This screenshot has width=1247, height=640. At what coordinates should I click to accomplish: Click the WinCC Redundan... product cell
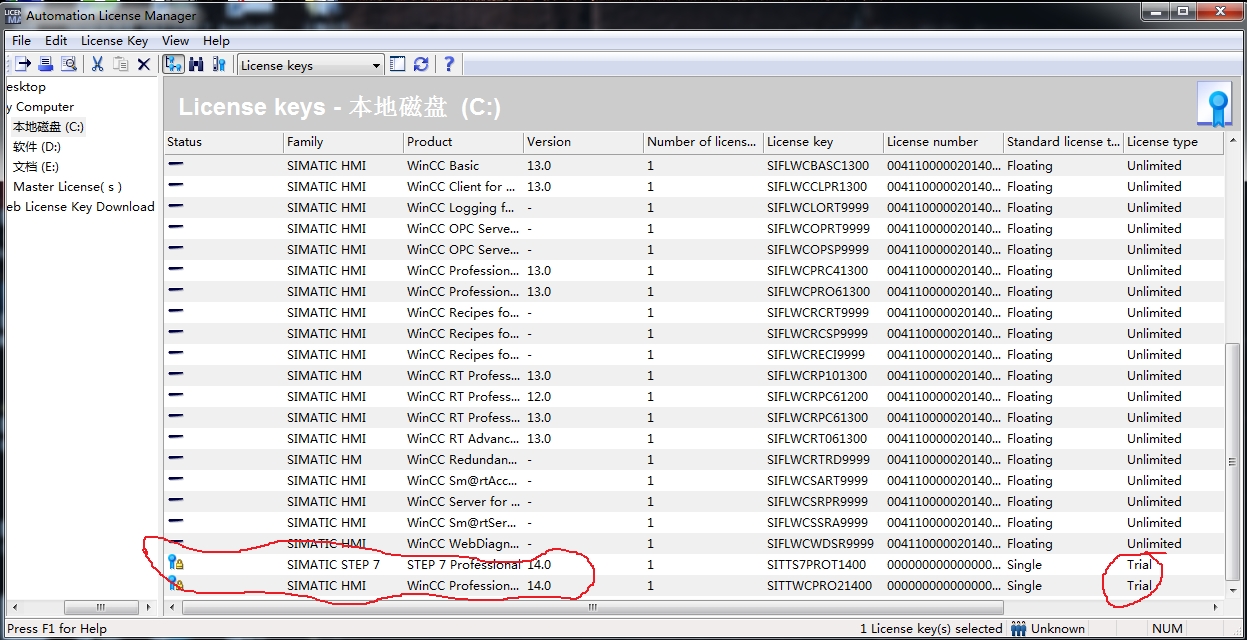tap(463, 460)
